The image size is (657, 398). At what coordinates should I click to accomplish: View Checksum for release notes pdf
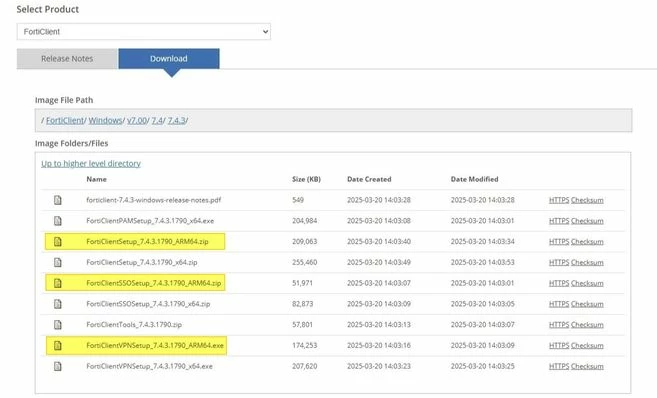[587, 200]
